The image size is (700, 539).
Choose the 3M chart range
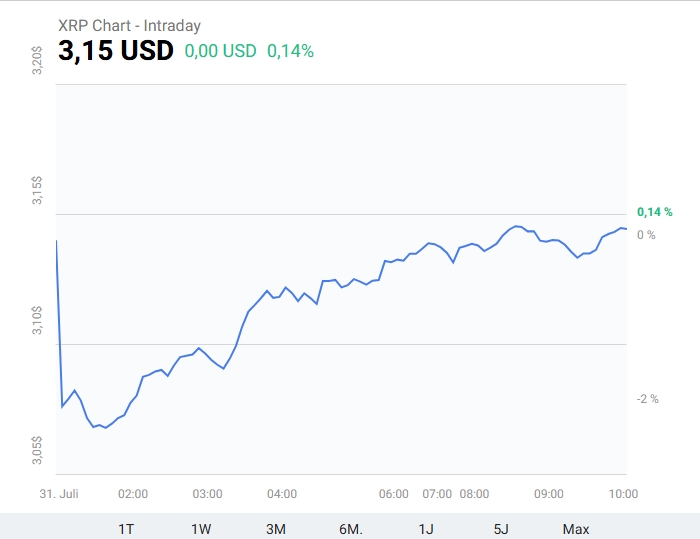pyautogui.click(x=276, y=529)
